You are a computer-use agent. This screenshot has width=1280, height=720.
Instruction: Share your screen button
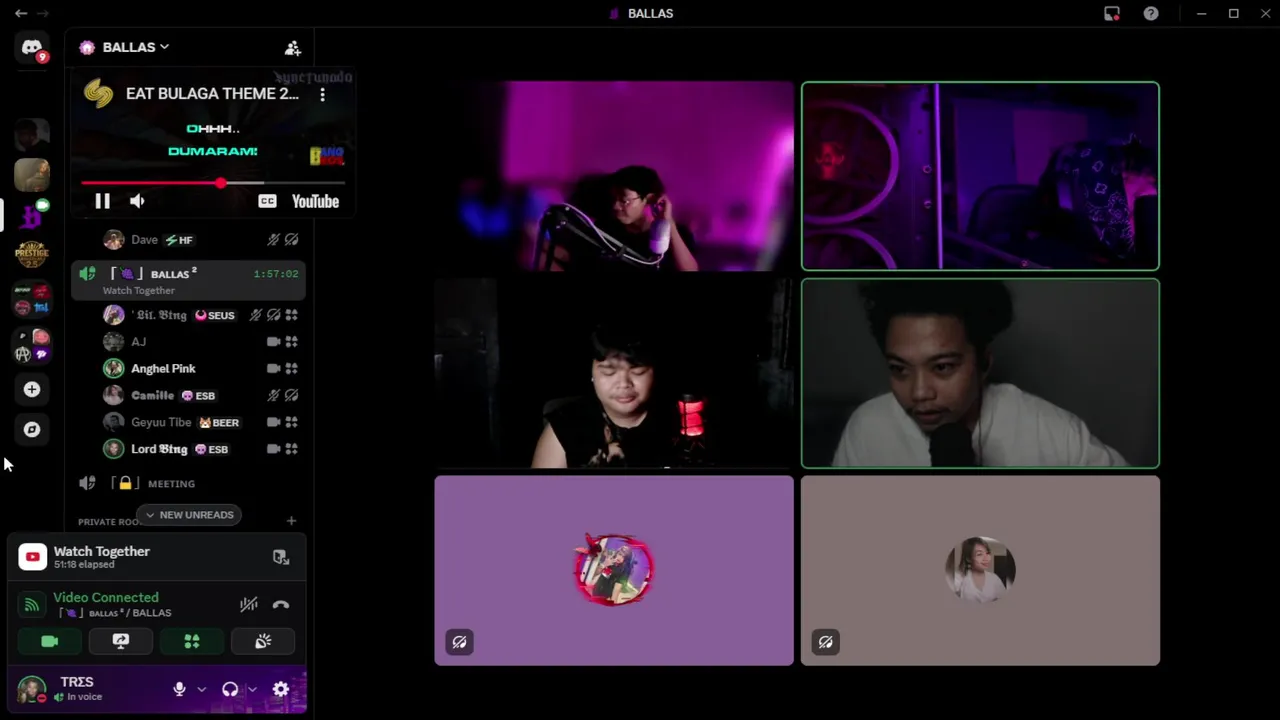(120, 641)
